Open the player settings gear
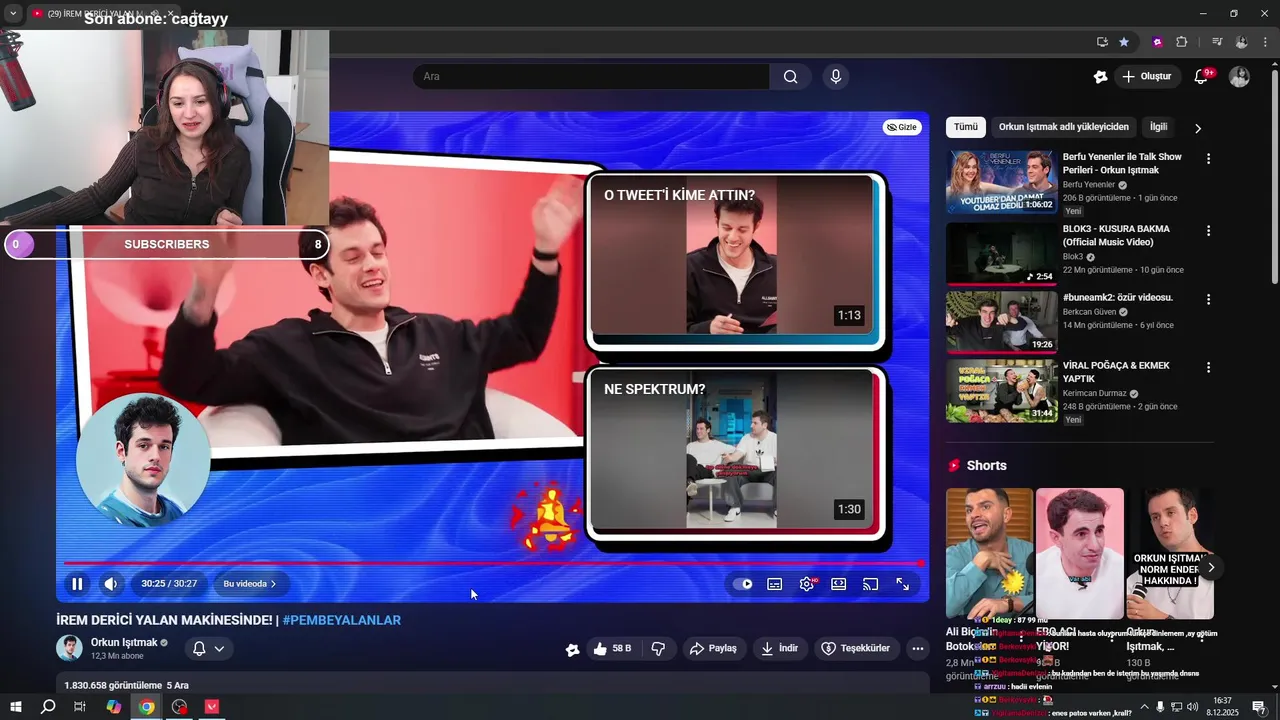This screenshot has width=1280, height=720. [807, 584]
